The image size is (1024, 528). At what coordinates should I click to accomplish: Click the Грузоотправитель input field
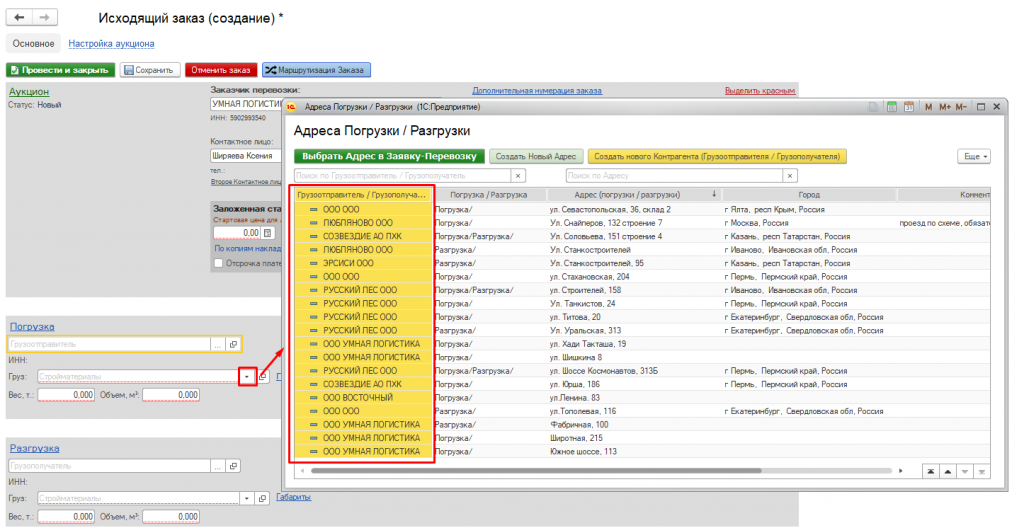click(110, 344)
